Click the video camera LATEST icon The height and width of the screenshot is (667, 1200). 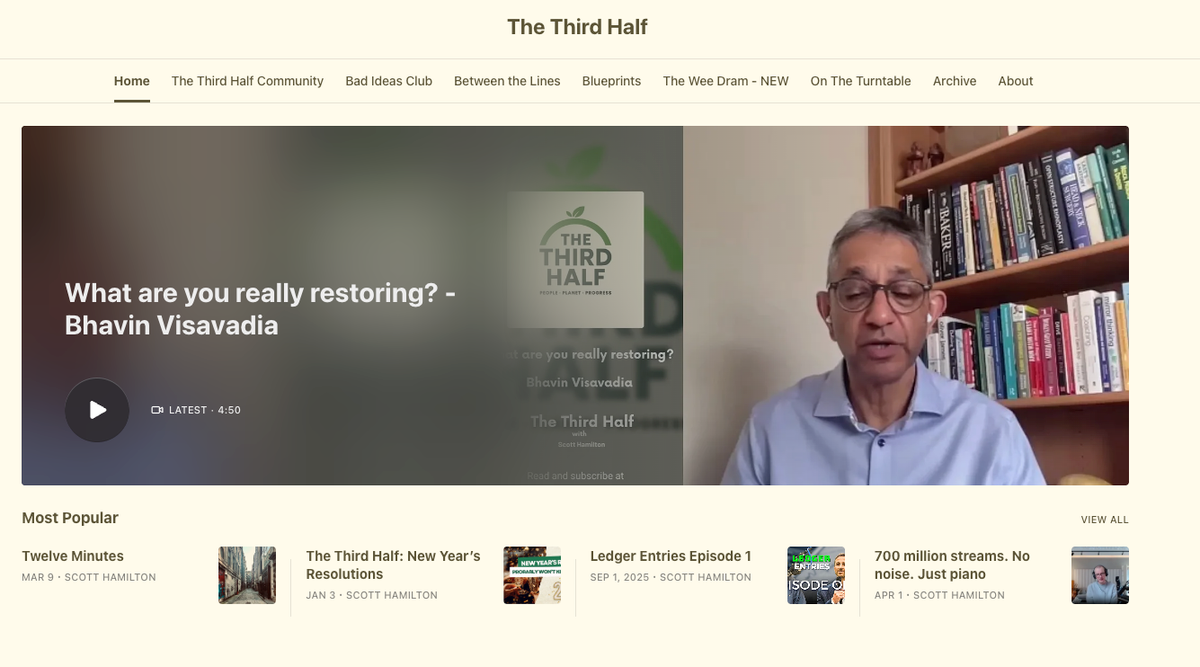pyautogui.click(x=157, y=410)
